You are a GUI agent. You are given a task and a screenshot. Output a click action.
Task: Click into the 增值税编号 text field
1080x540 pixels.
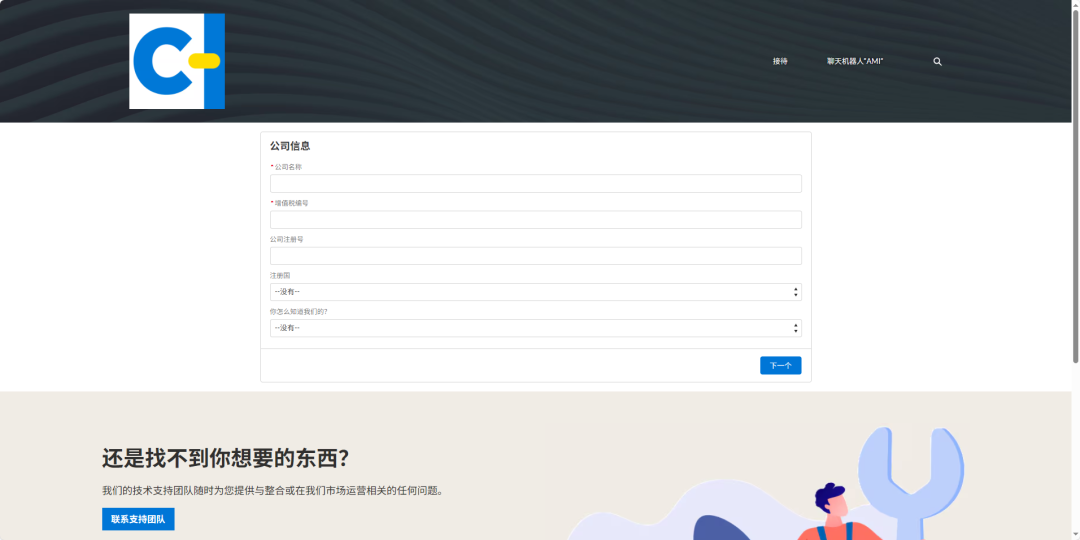tap(535, 220)
